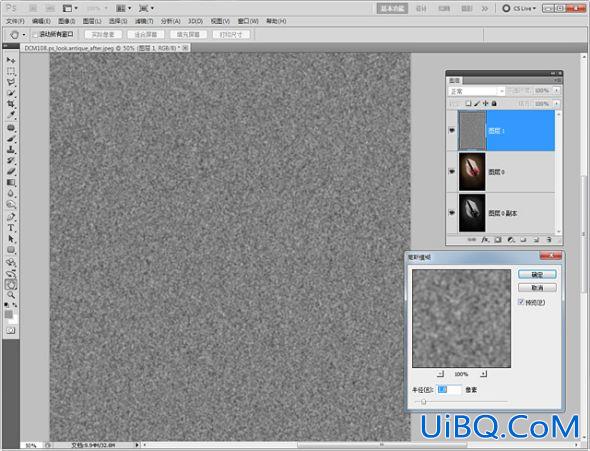Click the foreground color swatch in toolbox
This screenshot has height=451, width=590.
(x=9, y=314)
